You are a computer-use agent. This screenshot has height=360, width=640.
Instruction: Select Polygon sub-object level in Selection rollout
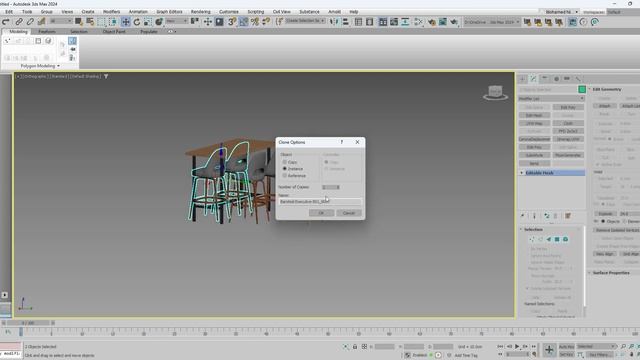pos(557,239)
